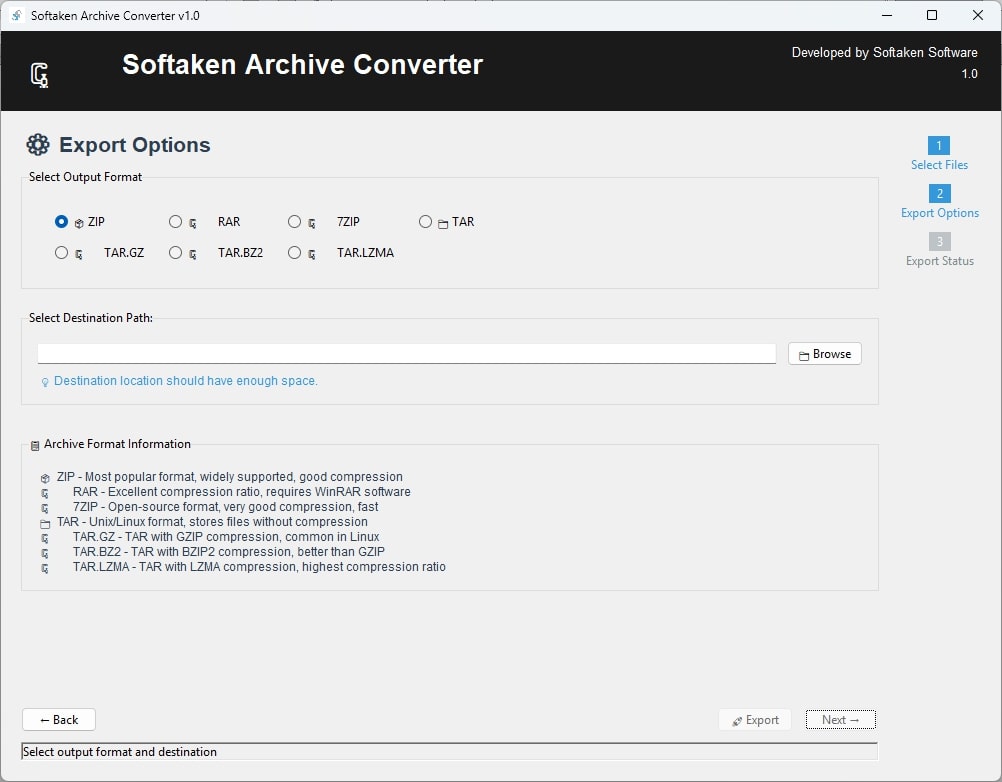The image size is (1002, 782).
Task: Click the RAR archive icon in format list
Action: (x=194, y=222)
